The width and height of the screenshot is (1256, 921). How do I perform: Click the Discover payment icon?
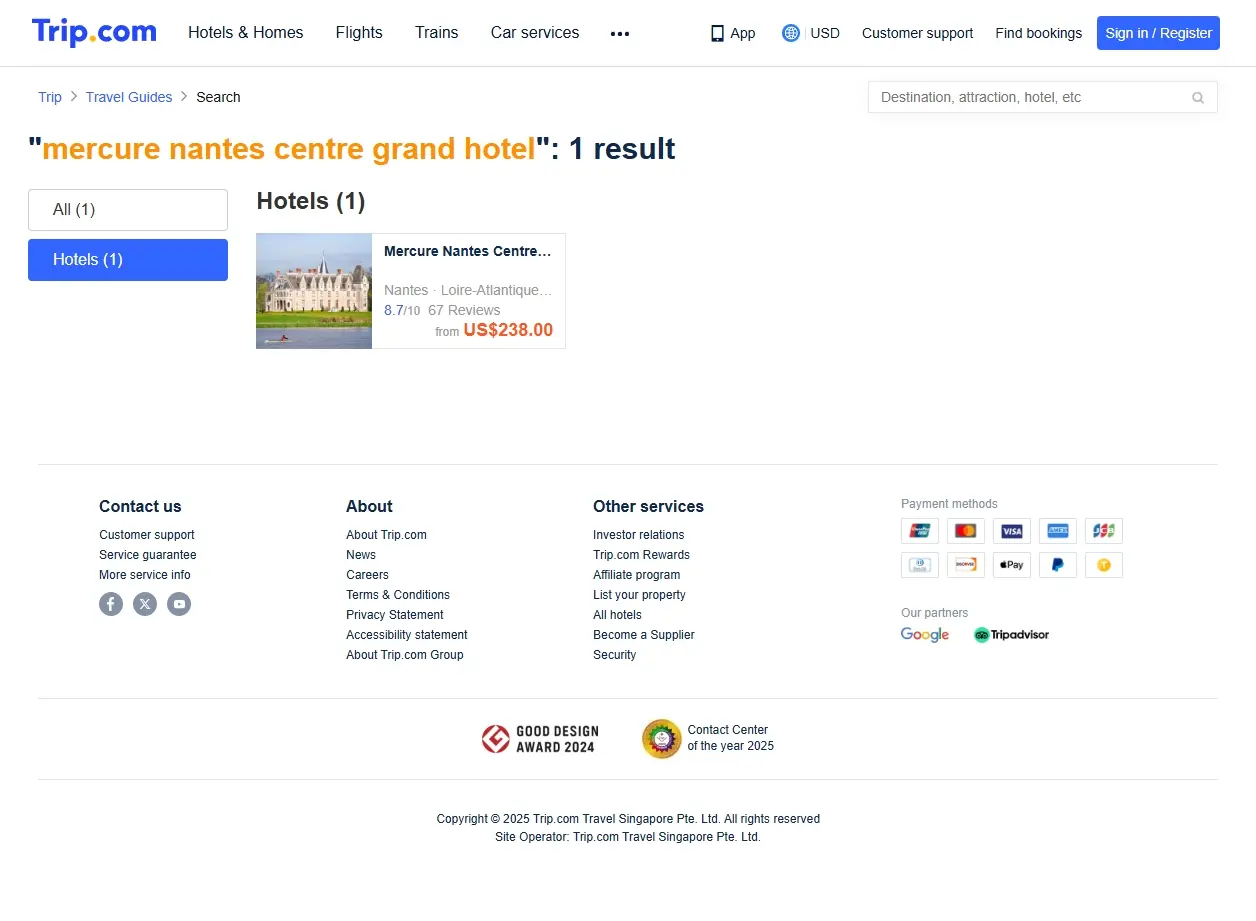(x=966, y=565)
